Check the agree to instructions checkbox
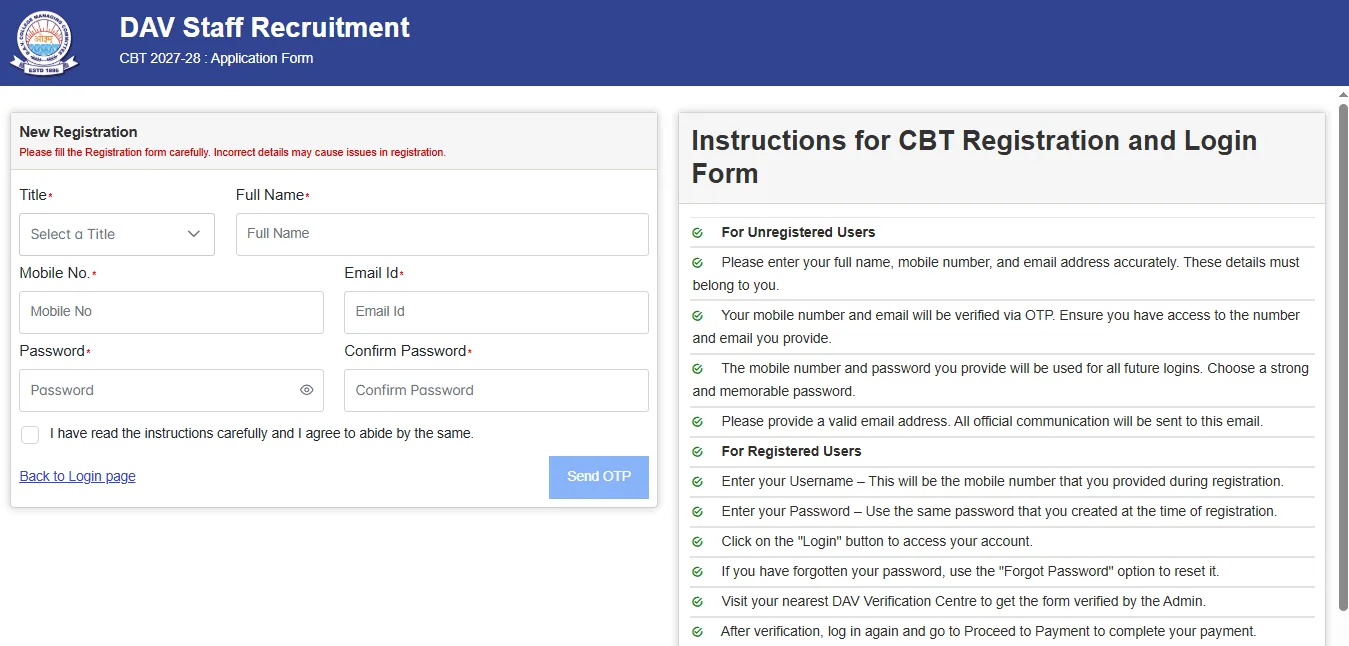This screenshot has height=646, width=1349. [x=30, y=434]
